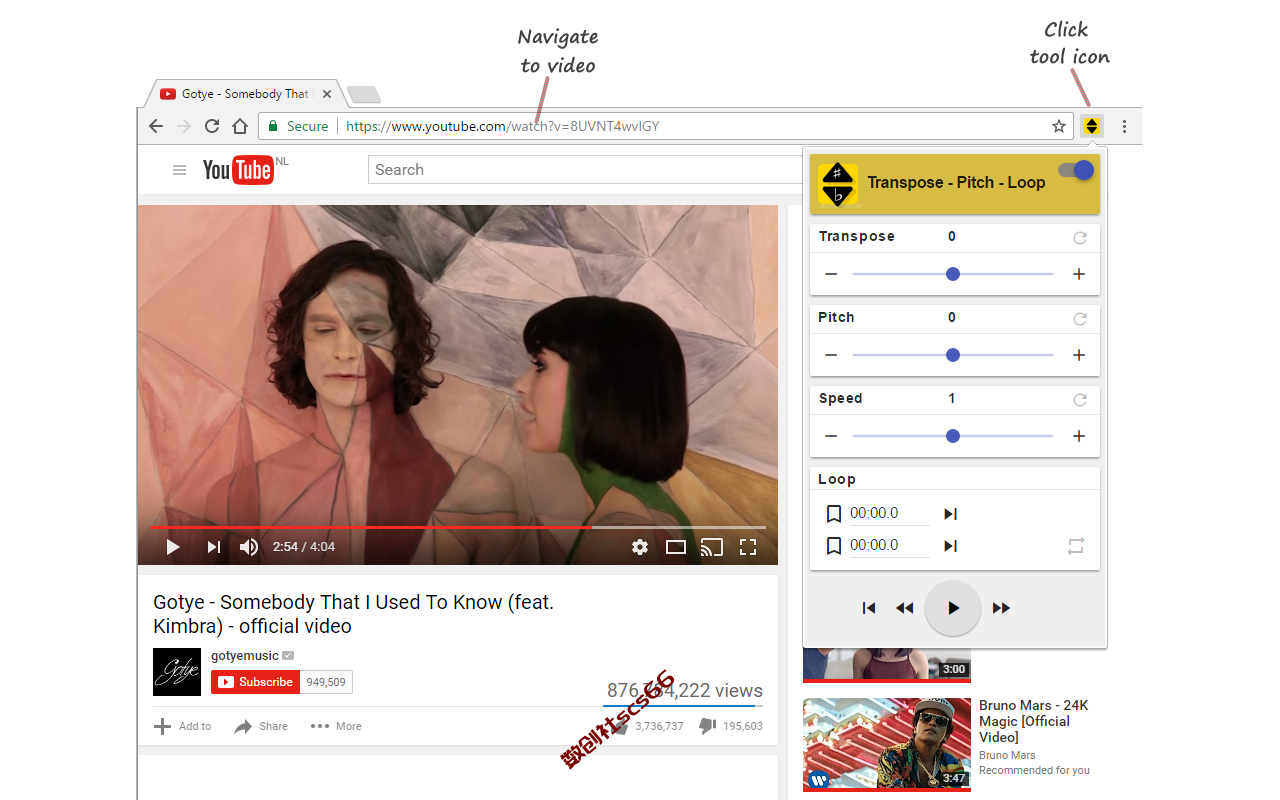Reset the Transpose value
The image size is (1280, 800).
tap(1079, 238)
